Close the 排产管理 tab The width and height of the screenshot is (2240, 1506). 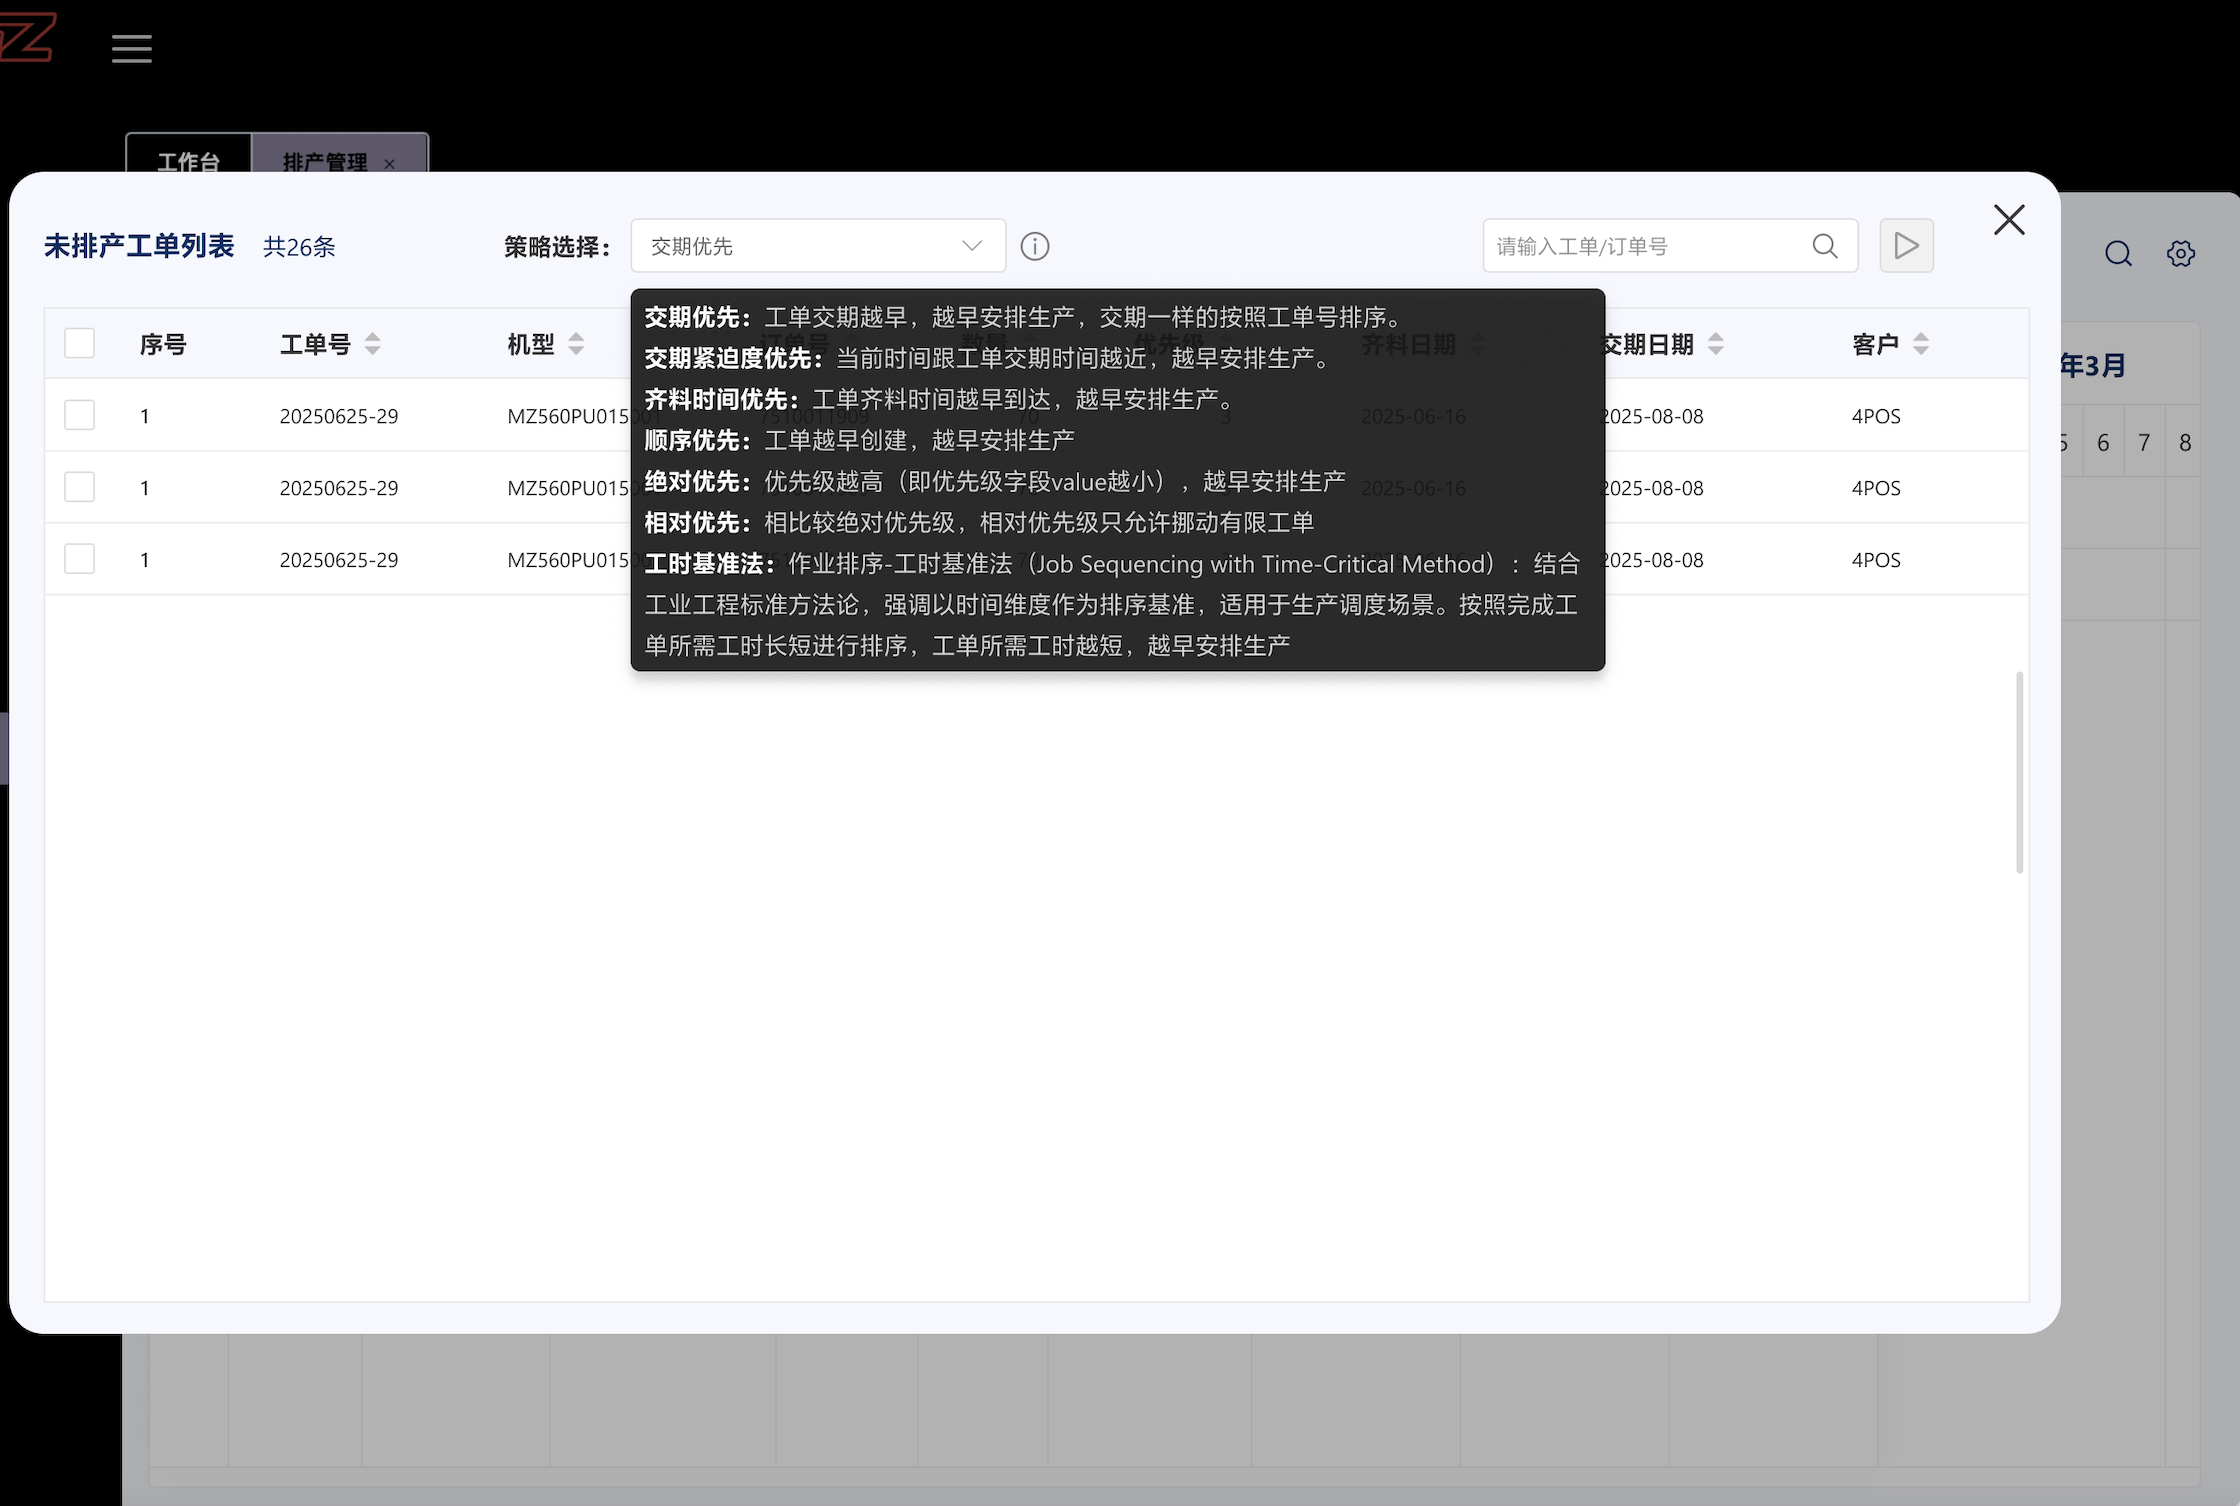point(390,164)
